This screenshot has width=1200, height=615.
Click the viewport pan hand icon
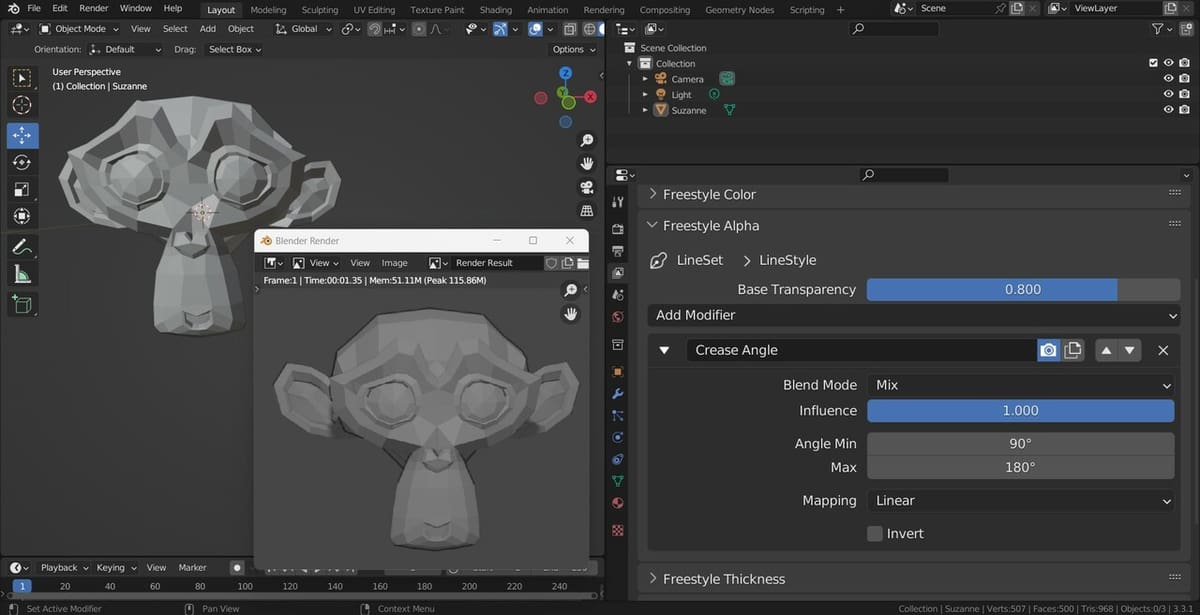point(587,164)
